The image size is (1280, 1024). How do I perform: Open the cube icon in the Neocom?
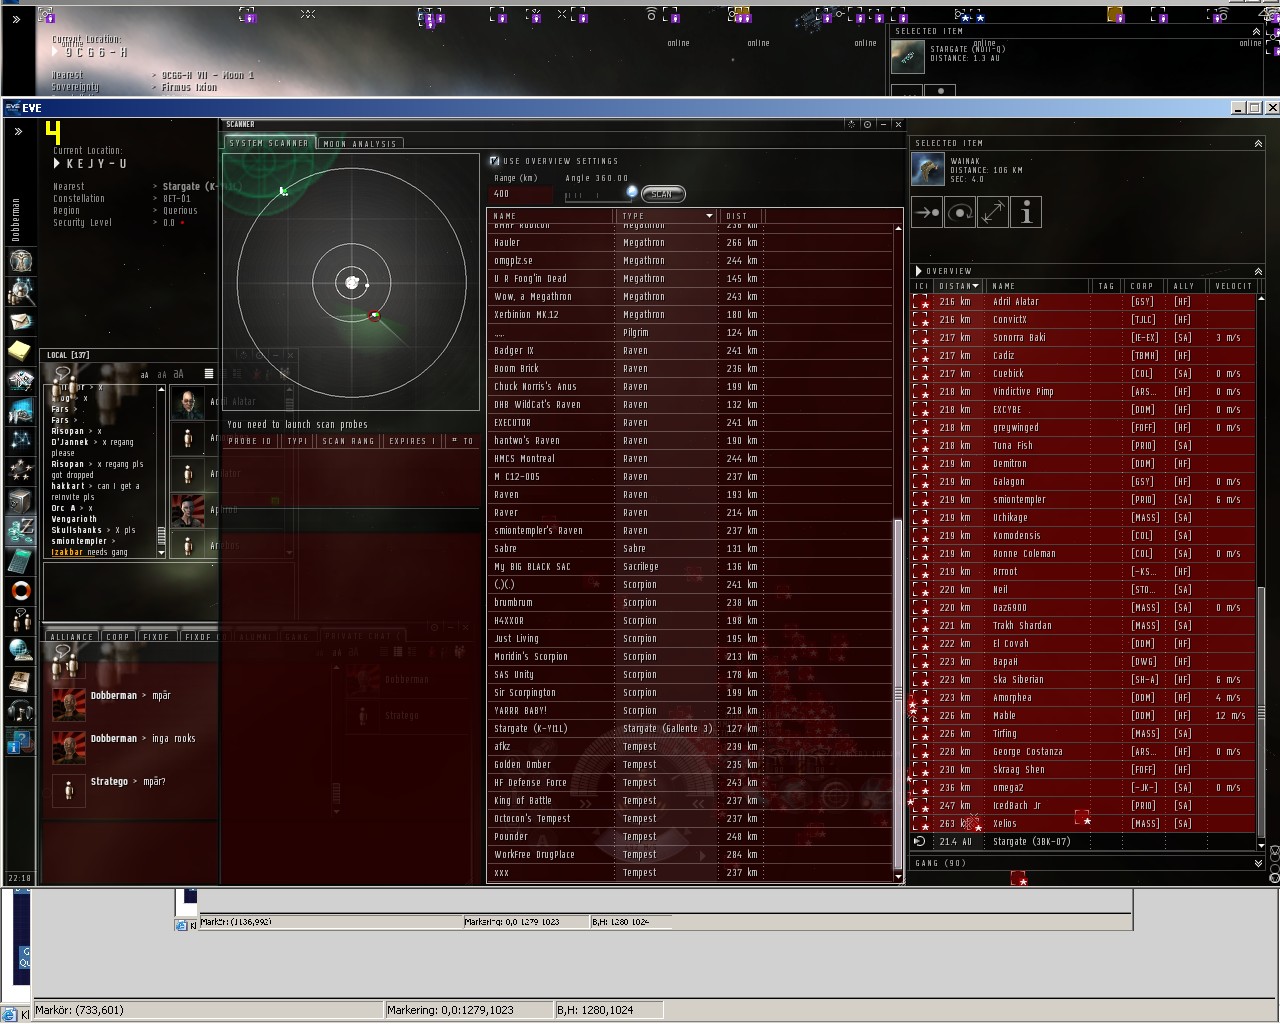21,501
